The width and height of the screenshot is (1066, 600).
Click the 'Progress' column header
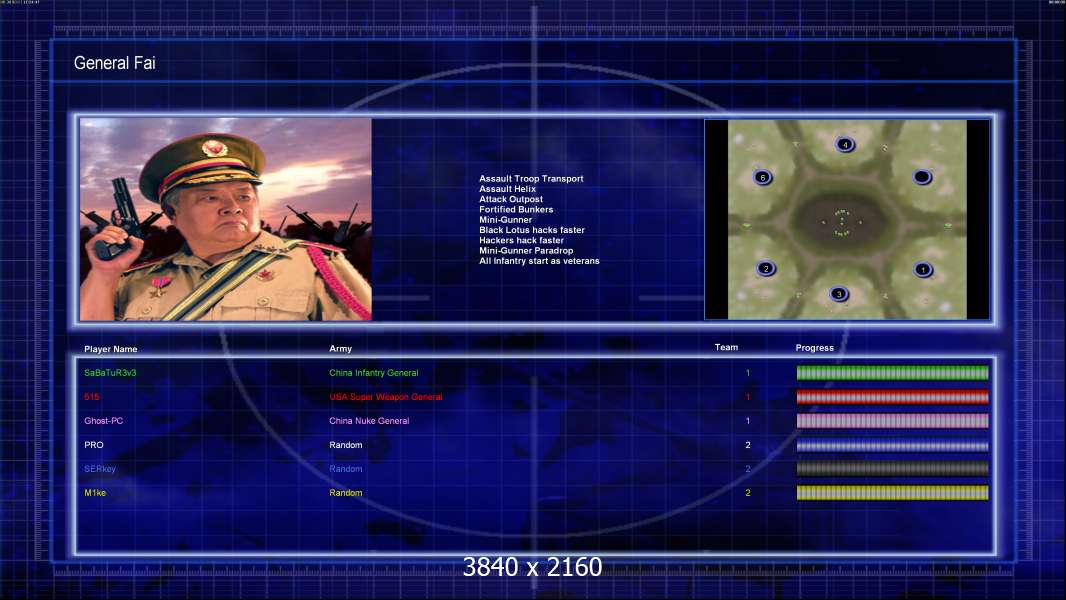coord(814,348)
